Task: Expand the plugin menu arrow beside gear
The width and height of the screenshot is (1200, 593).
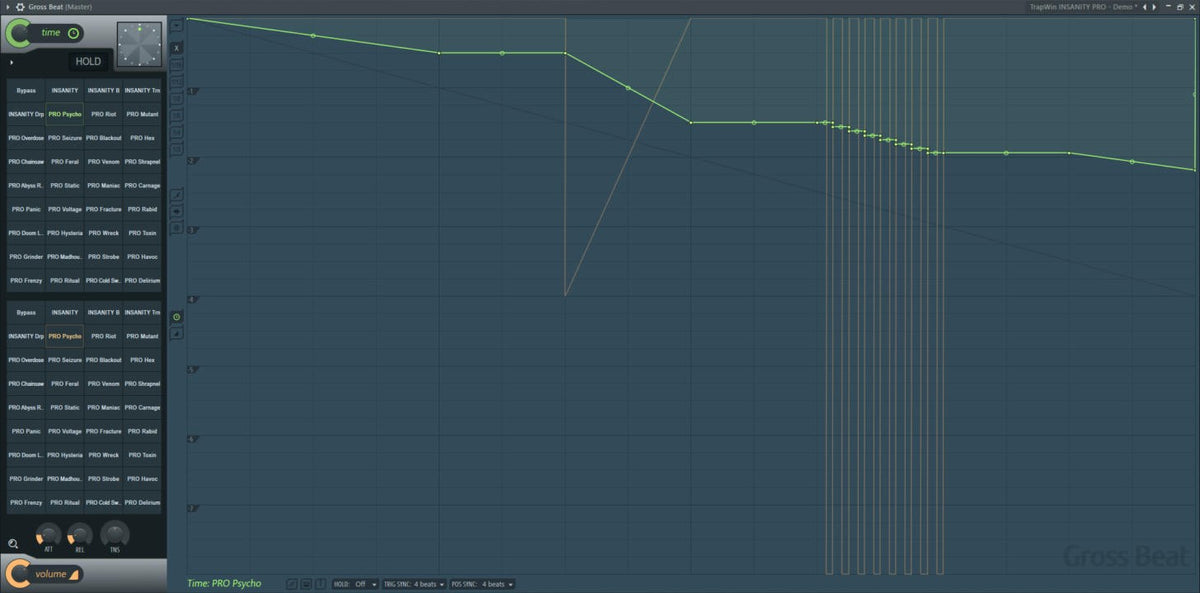Action: point(7,6)
